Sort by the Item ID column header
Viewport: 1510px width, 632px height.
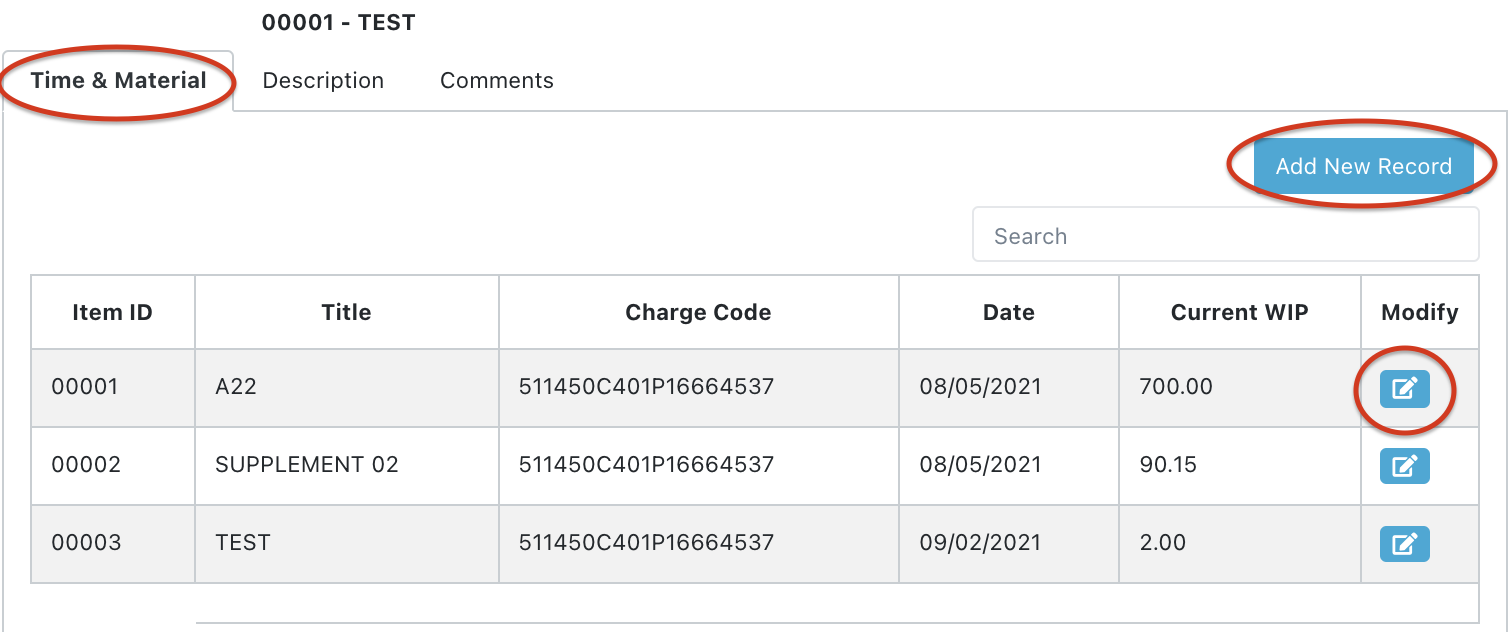coord(112,313)
